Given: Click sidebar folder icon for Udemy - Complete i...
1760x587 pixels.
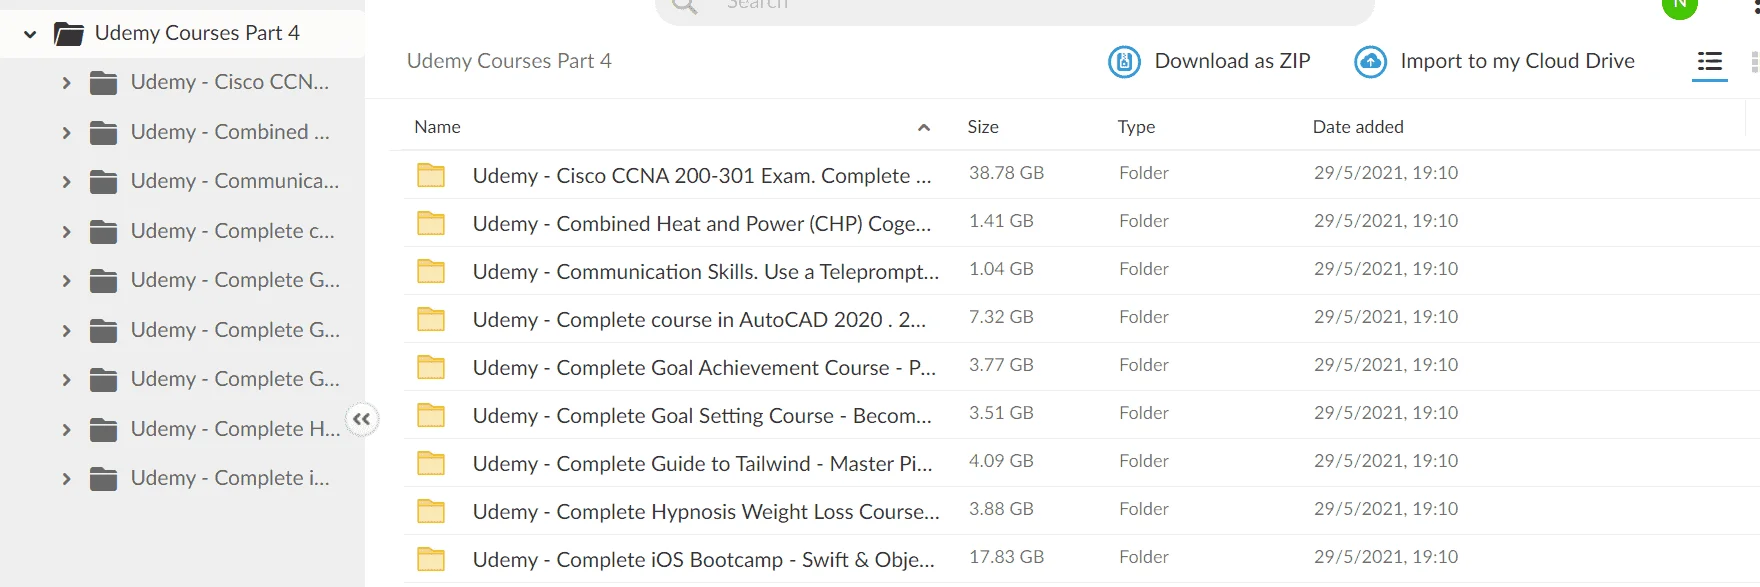Looking at the screenshot, I should click(x=103, y=479).
